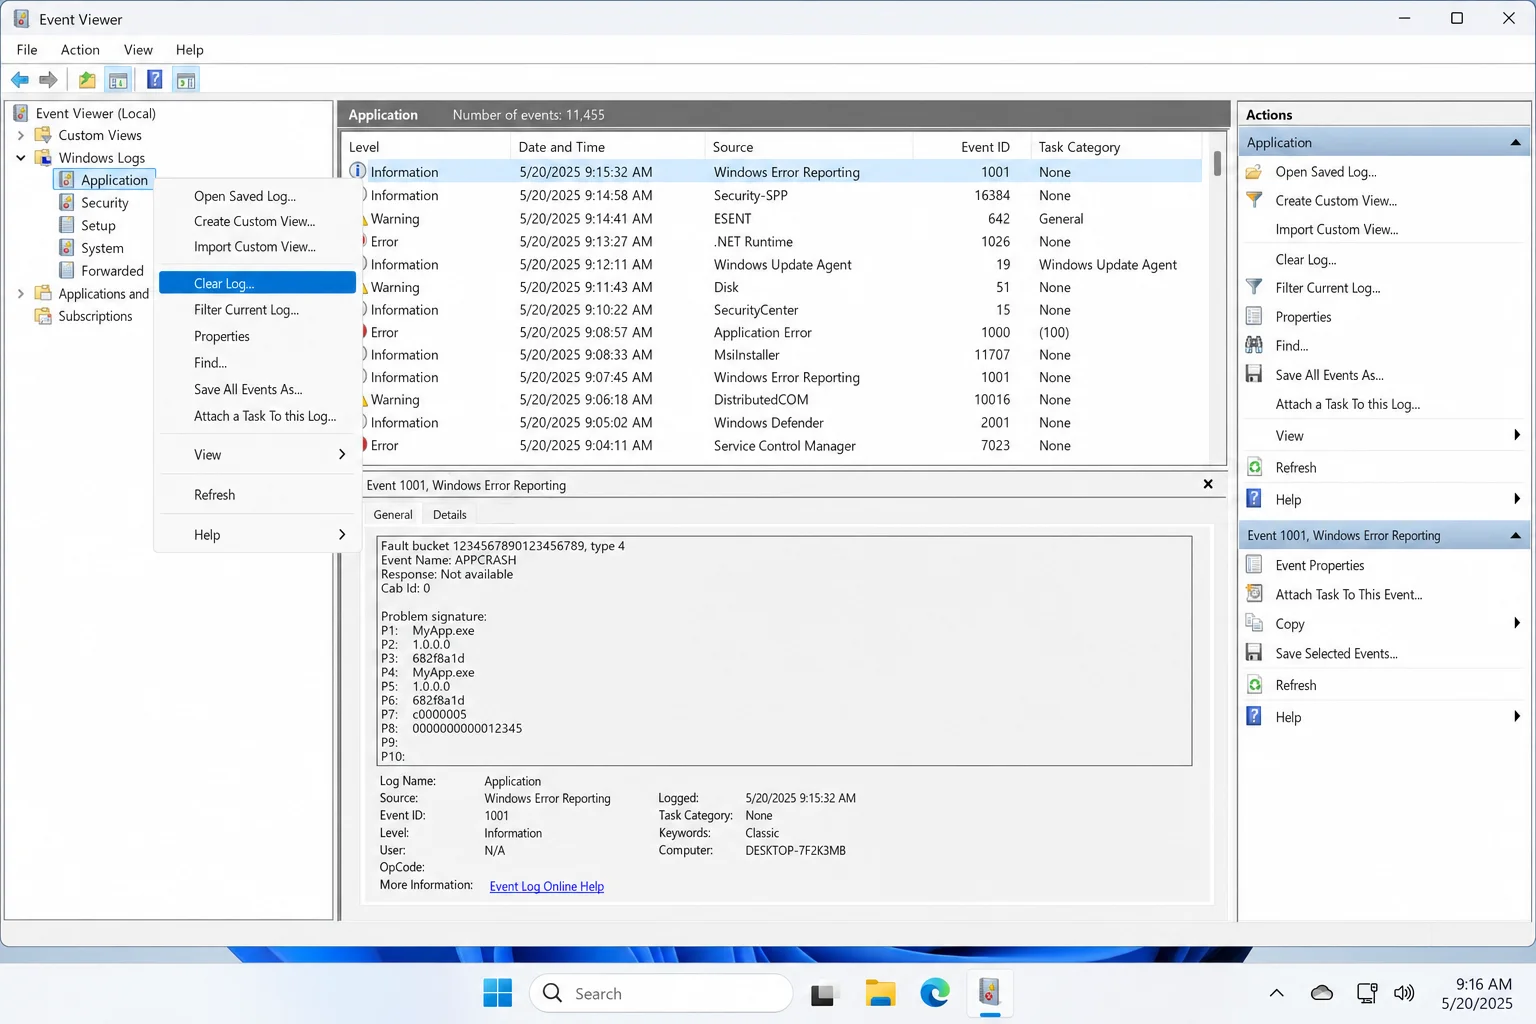The height and width of the screenshot is (1024, 1536).
Task: Choose Open Saved Log in context menu
Action: 257,196
